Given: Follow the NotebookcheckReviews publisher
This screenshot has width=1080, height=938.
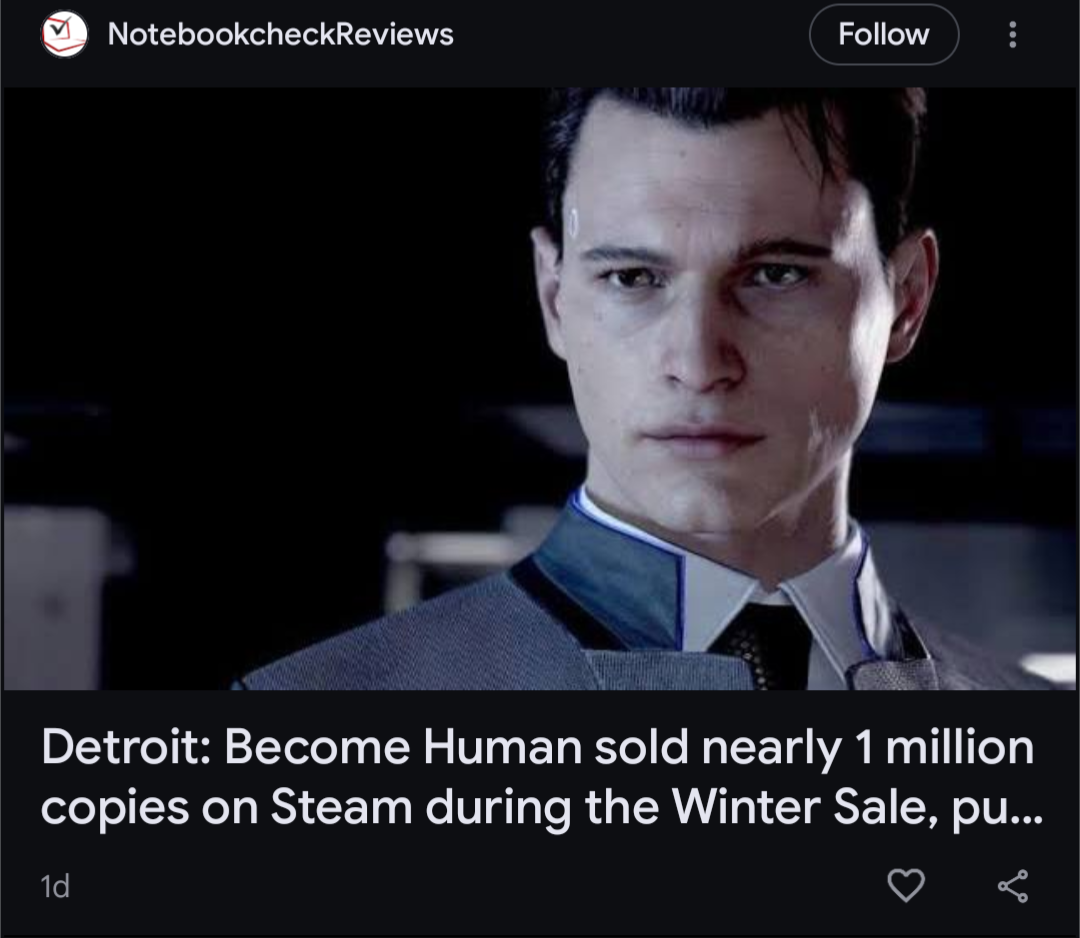Looking at the screenshot, I should tap(884, 34).
